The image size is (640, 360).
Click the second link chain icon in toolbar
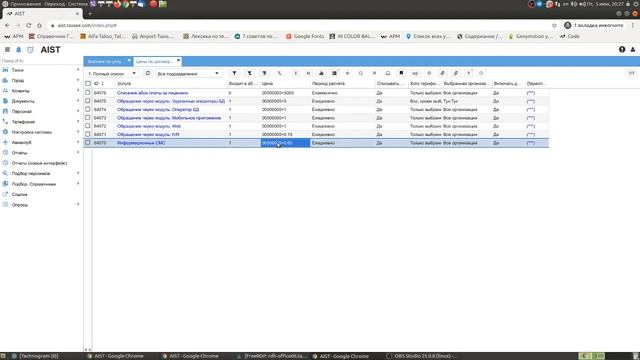[x=456, y=73]
